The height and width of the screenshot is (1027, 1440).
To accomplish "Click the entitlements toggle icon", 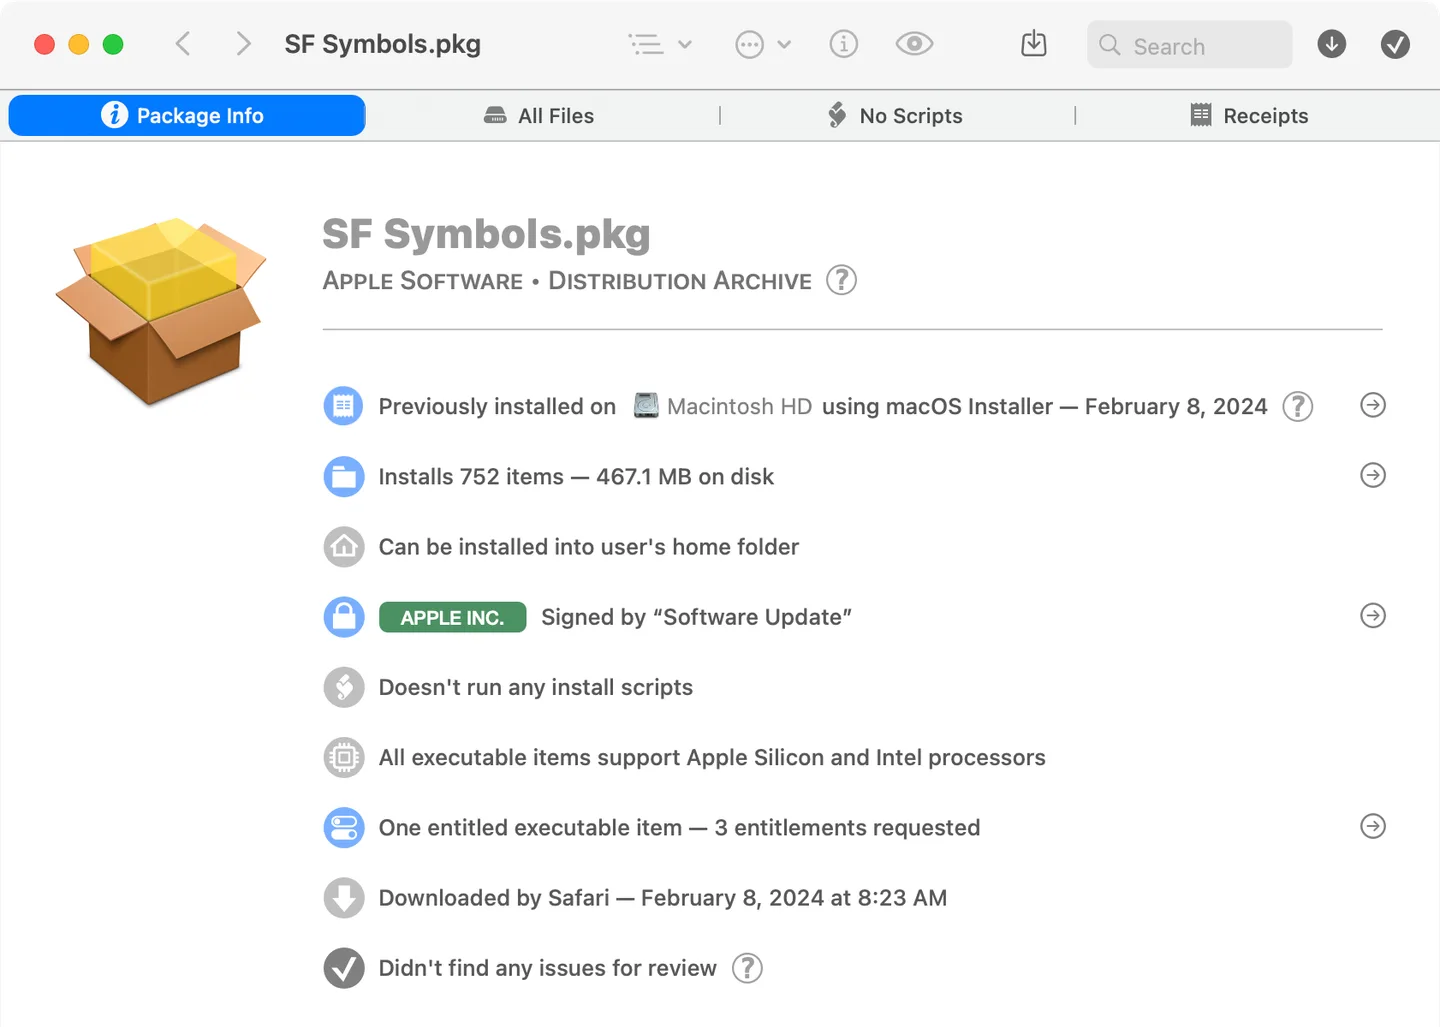I will [x=343, y=827].
